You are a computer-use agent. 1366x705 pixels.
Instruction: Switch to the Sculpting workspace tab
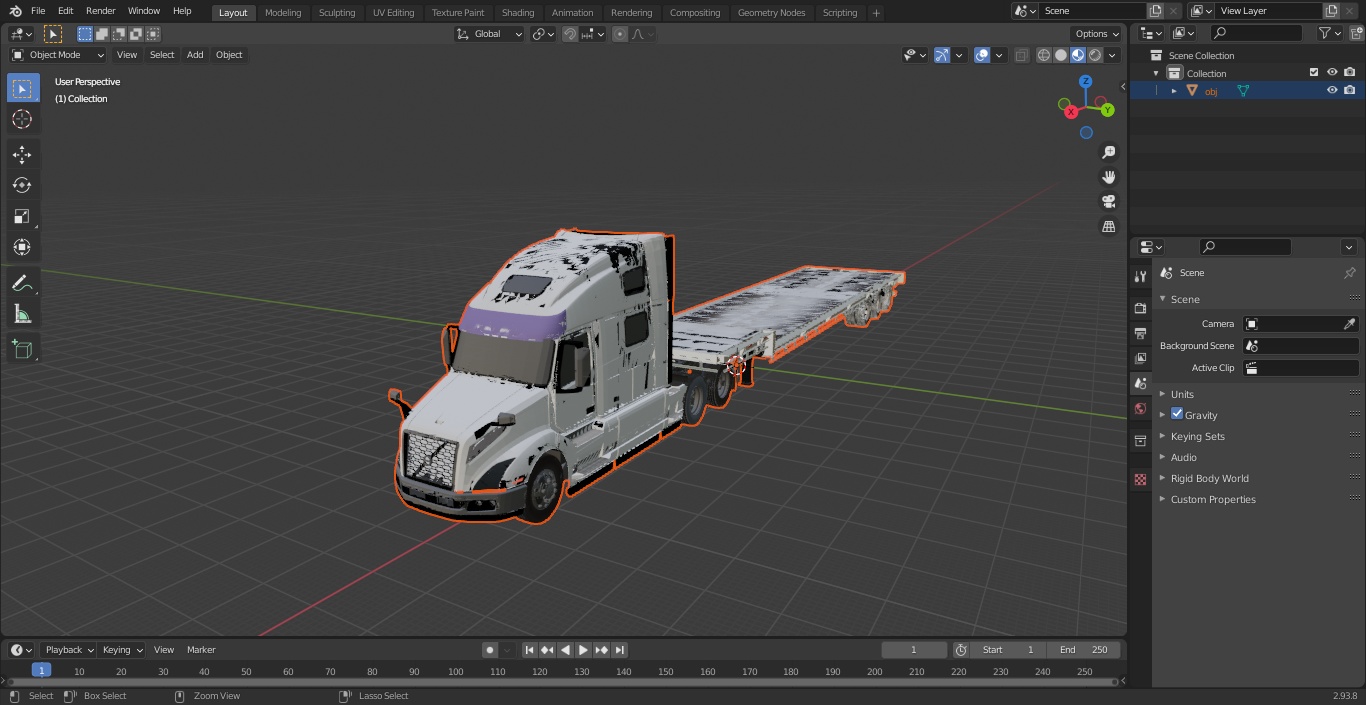337,13
